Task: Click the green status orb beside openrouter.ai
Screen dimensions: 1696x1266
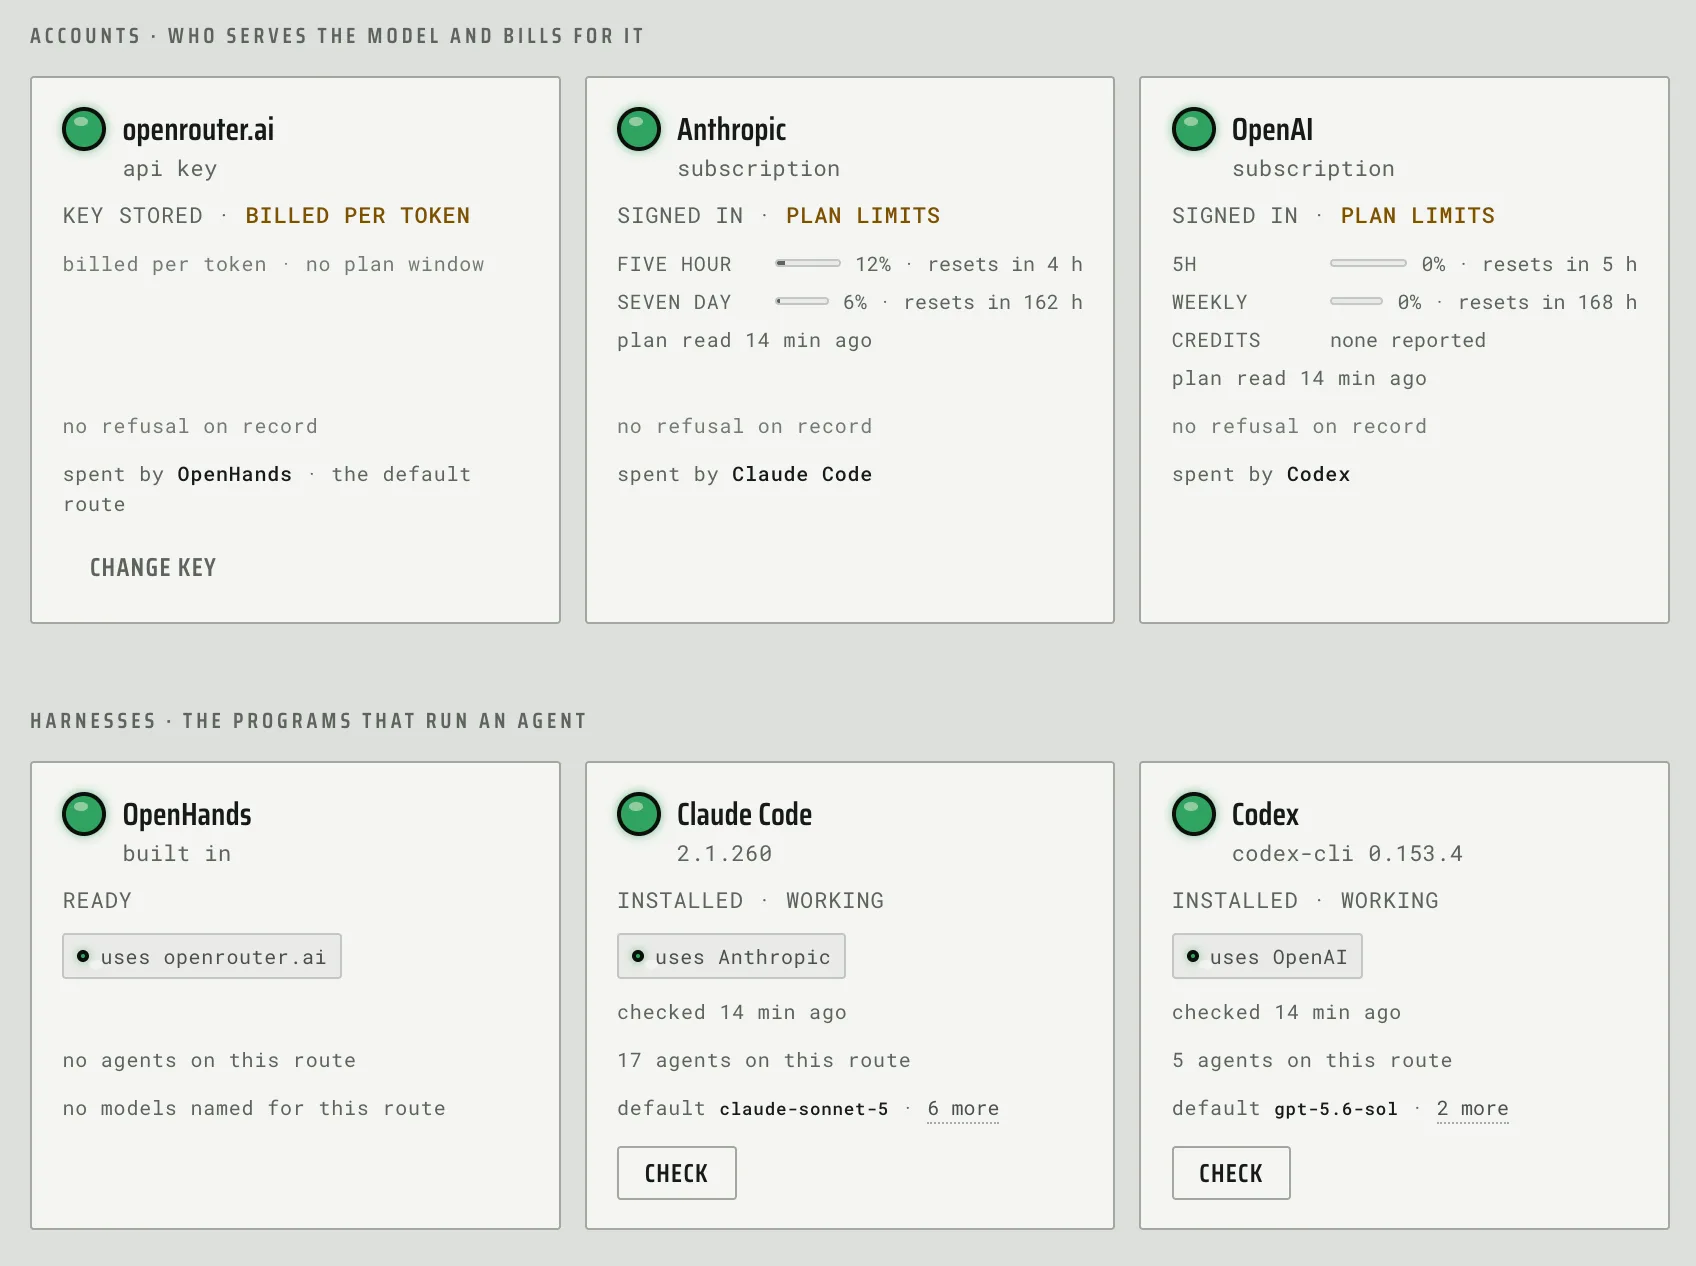Action: click(84, 129)
